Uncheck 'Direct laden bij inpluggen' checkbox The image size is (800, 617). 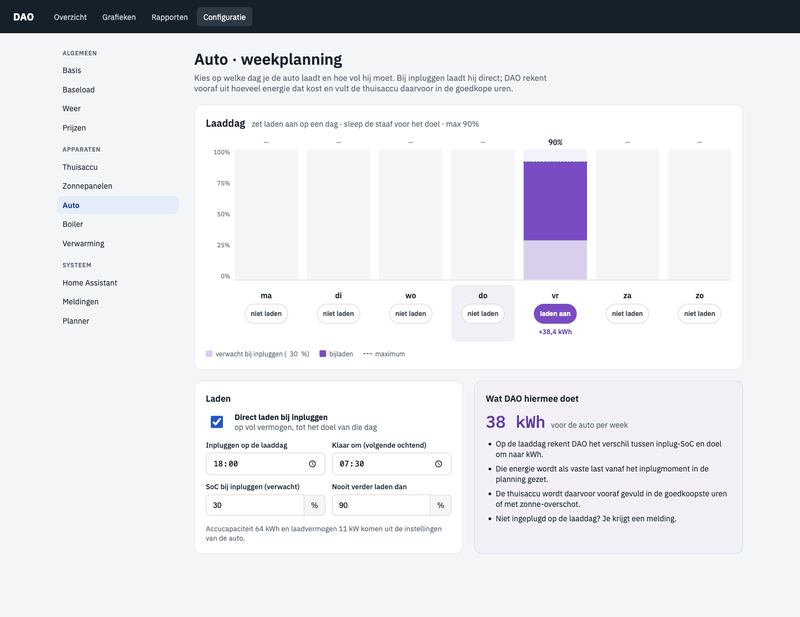click(217, 422)
